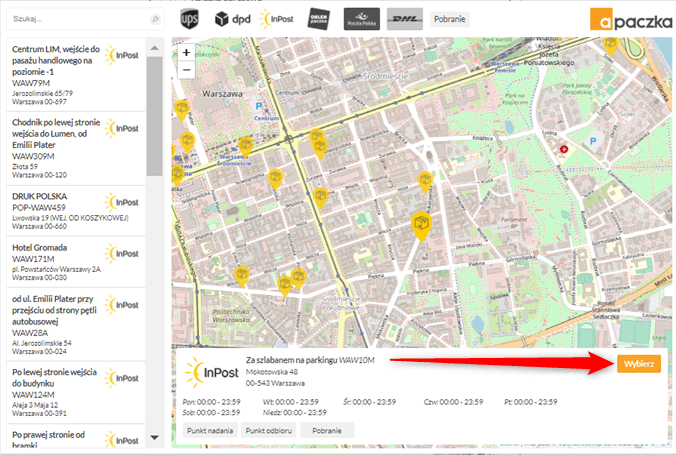
Task: Filter points by UPS carrier logo
Action: (189, 18)
